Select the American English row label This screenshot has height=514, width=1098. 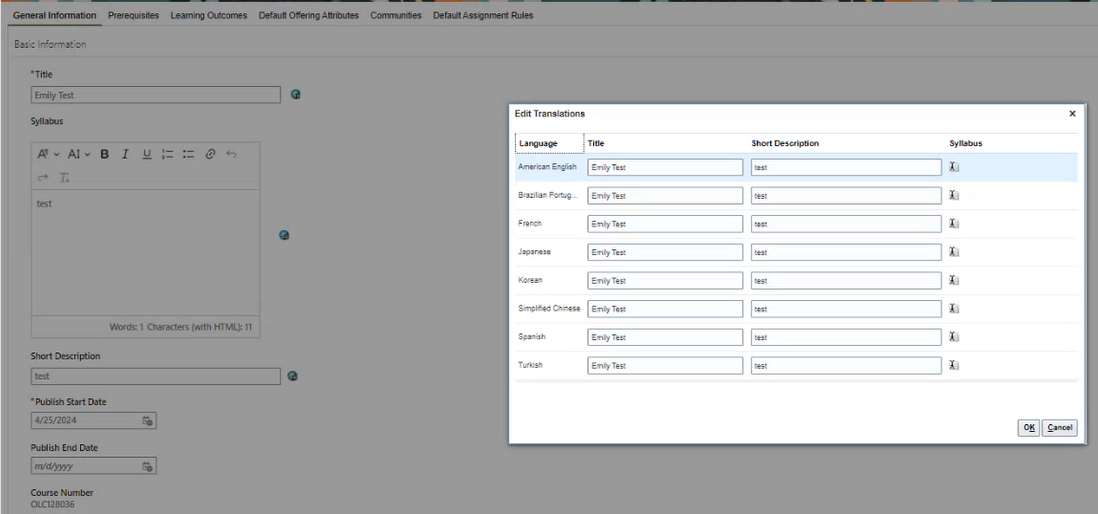click(x=548, y=167)
